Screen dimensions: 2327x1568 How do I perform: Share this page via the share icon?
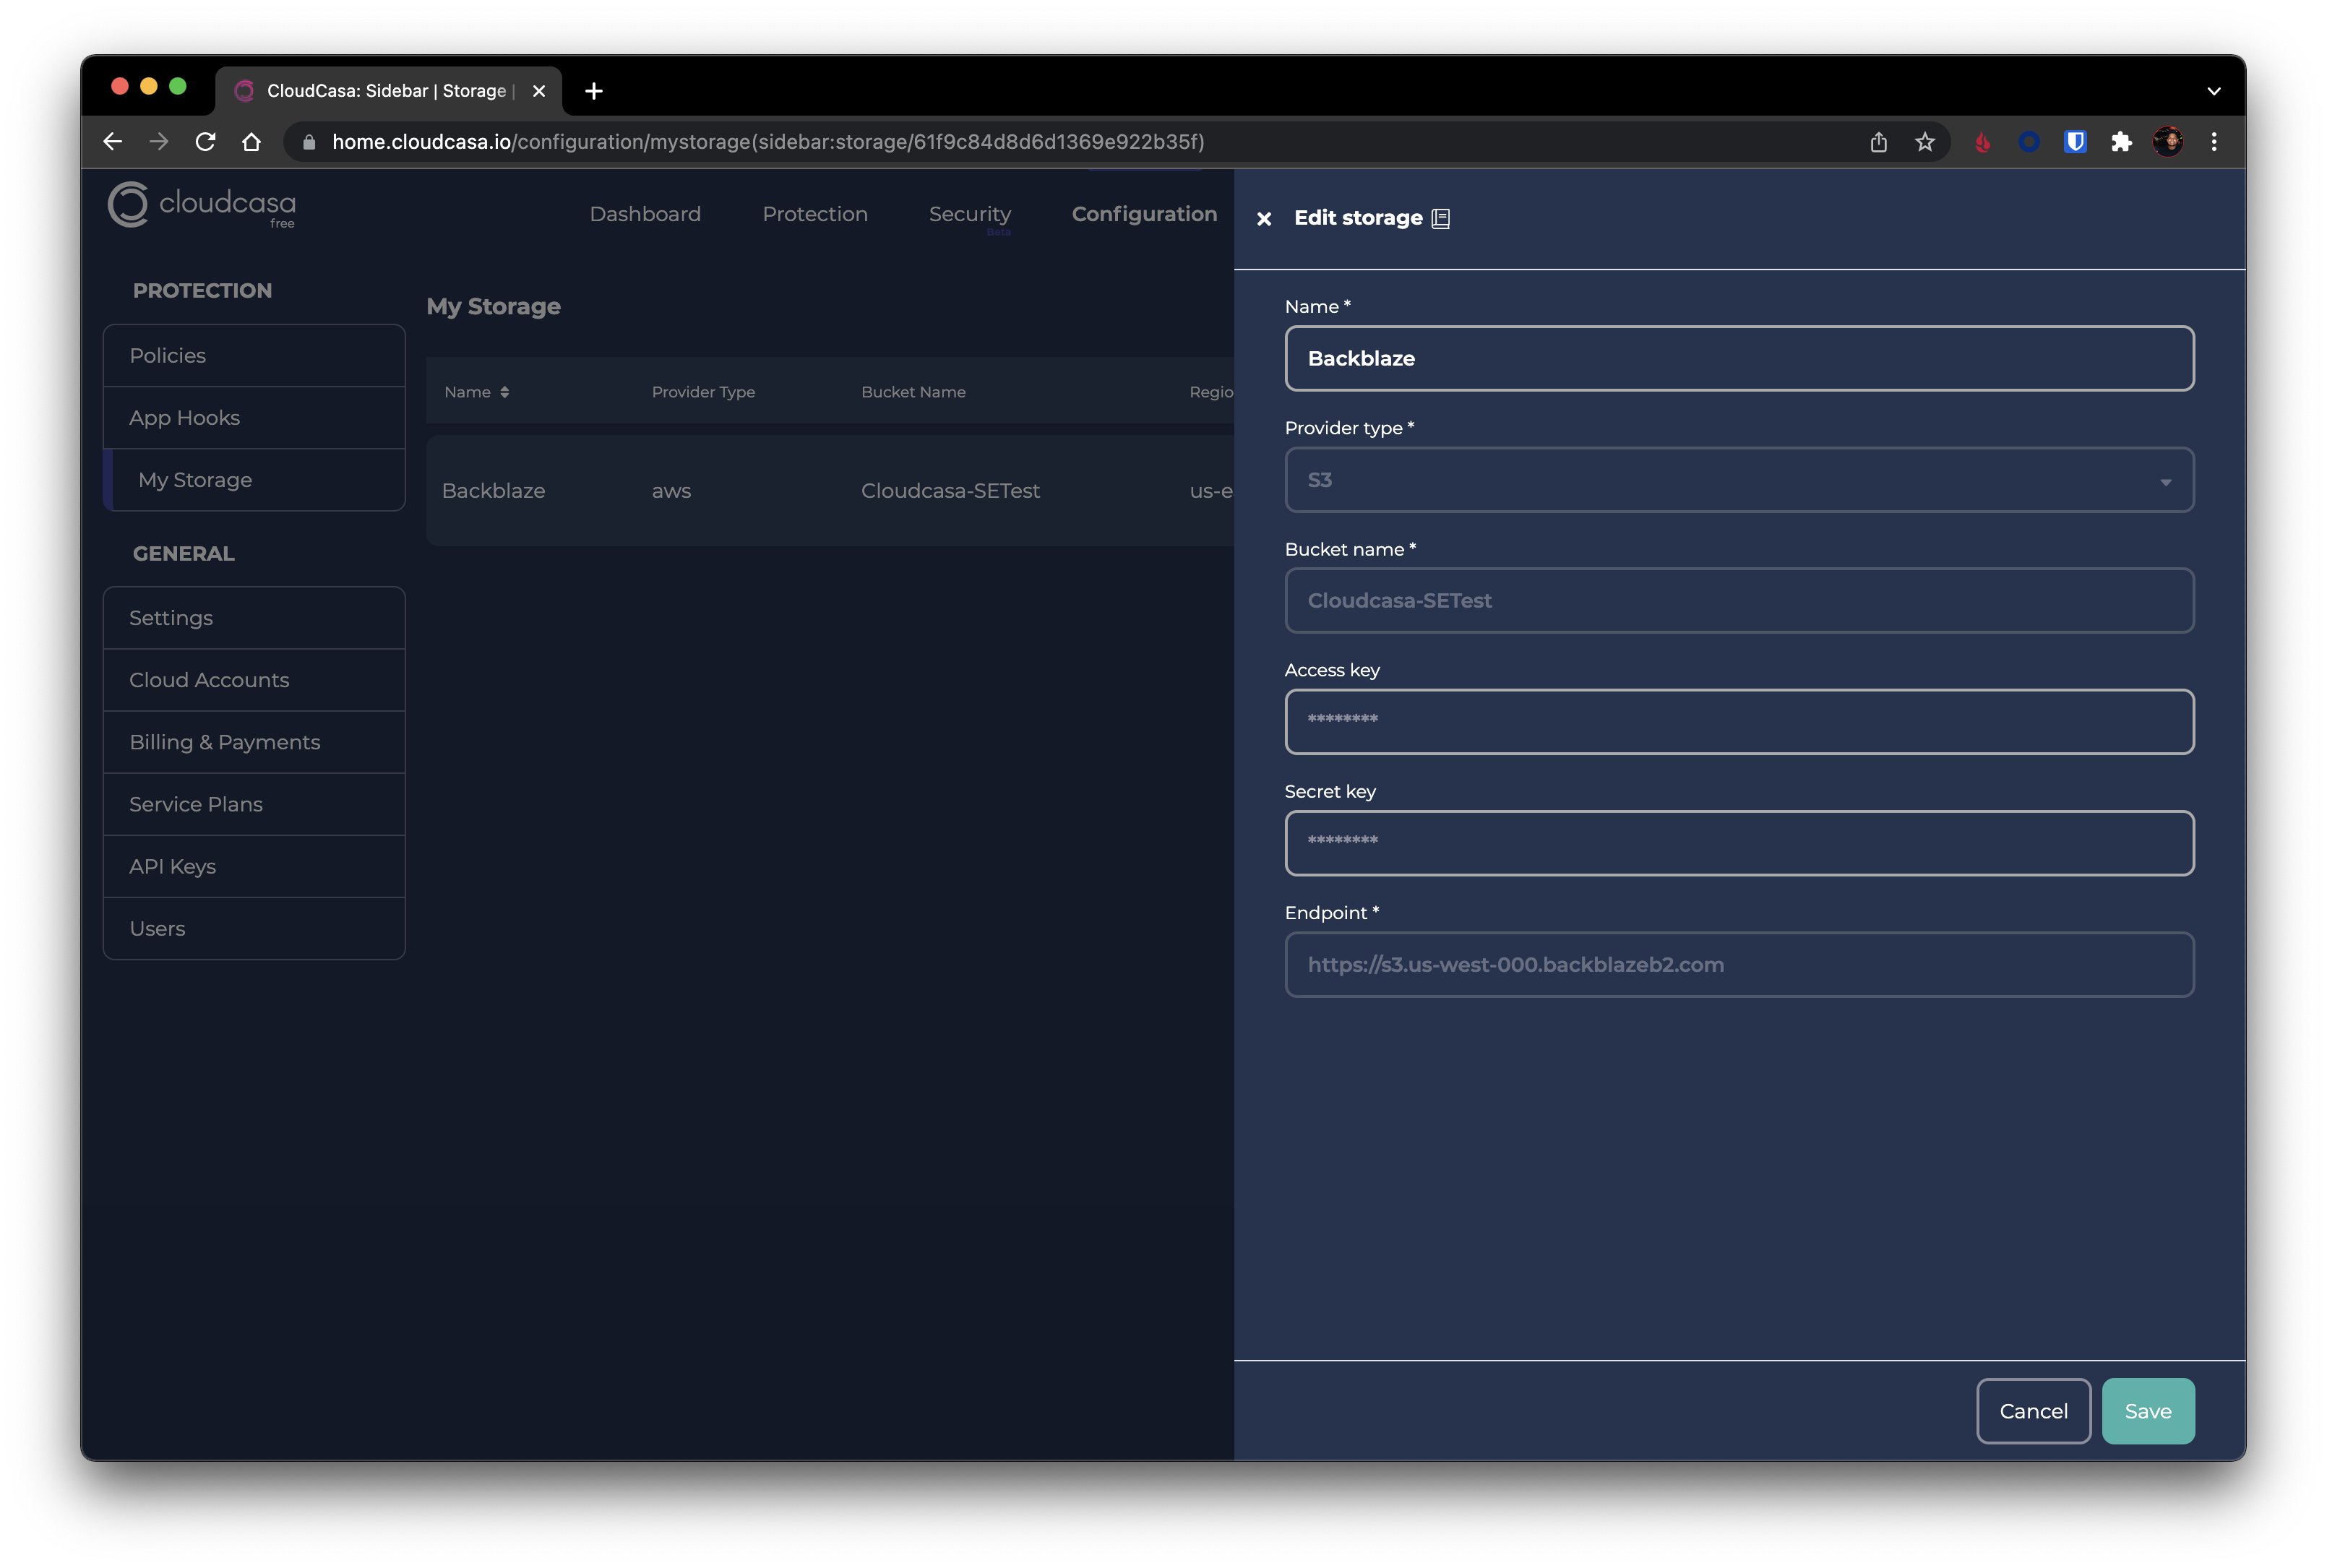pyautogui.click(x=1878, y=142)
